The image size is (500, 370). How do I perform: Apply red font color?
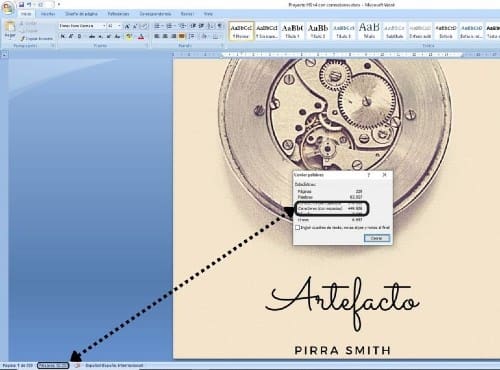(141, 36)
